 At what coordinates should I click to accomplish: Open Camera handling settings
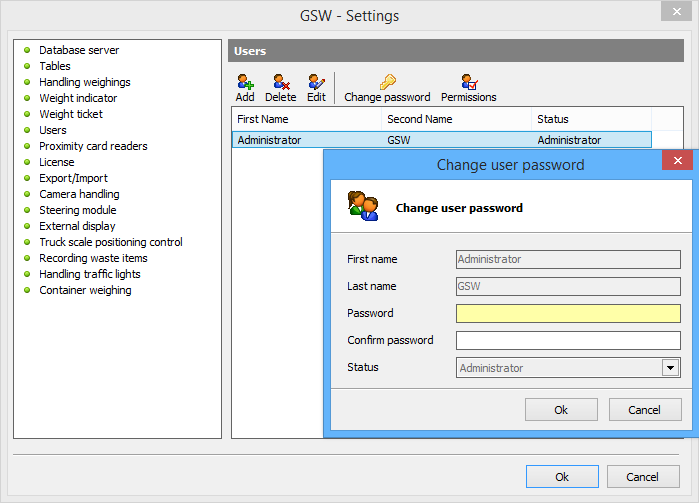pos(79,194)
